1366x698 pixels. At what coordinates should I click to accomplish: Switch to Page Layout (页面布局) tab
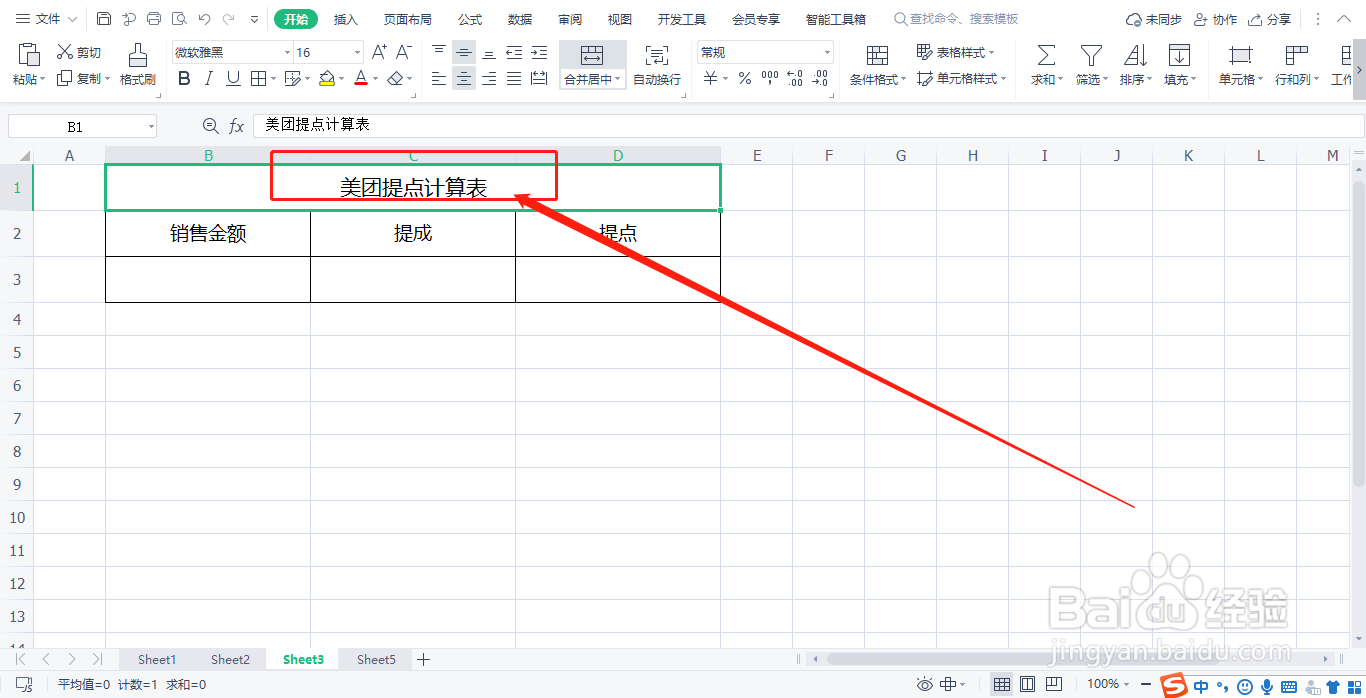tap(408, 19)
